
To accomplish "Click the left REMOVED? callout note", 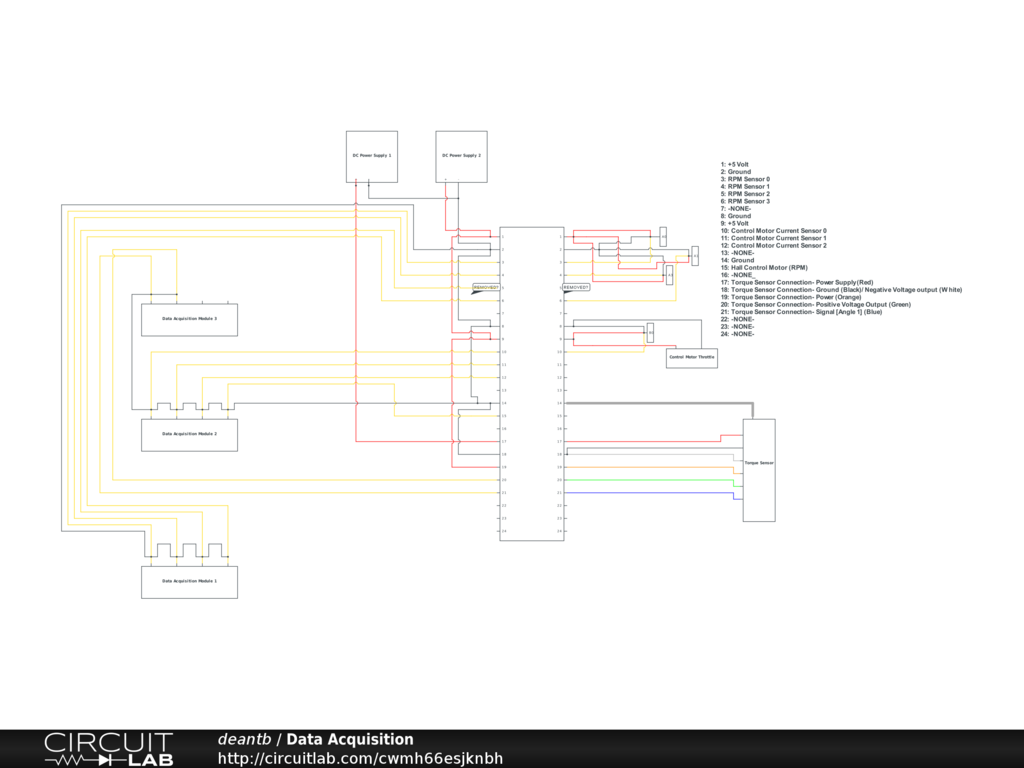I will (x=485, y=287).
